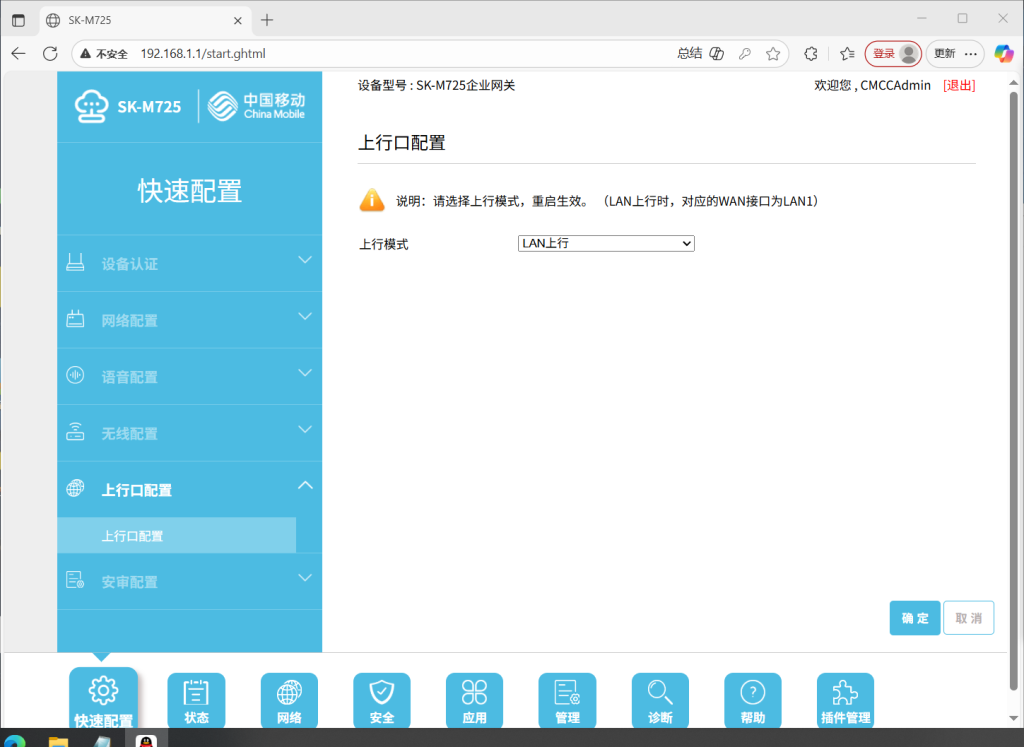Image resolution: width=1024 pixels, height=747 pixels.
Task: Select the 快速配置 gear icon
Action: coord(103,697)
